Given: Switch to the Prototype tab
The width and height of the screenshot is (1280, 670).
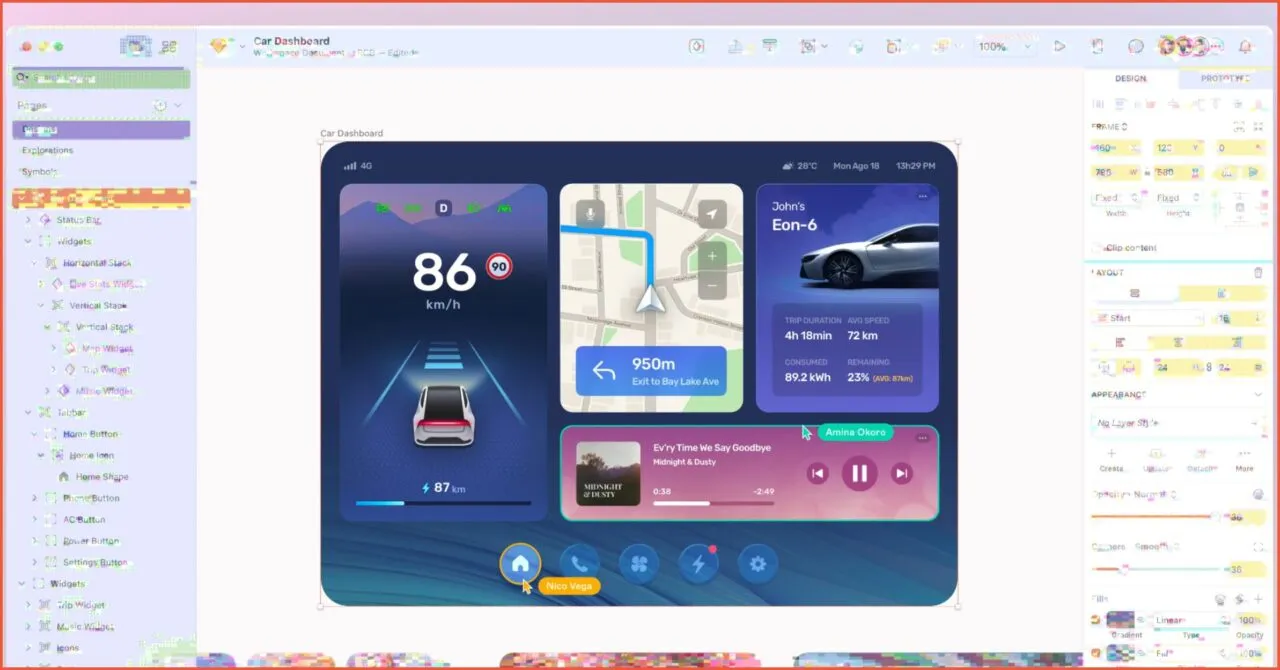Looking at the screenshot, I should 1223,78.
